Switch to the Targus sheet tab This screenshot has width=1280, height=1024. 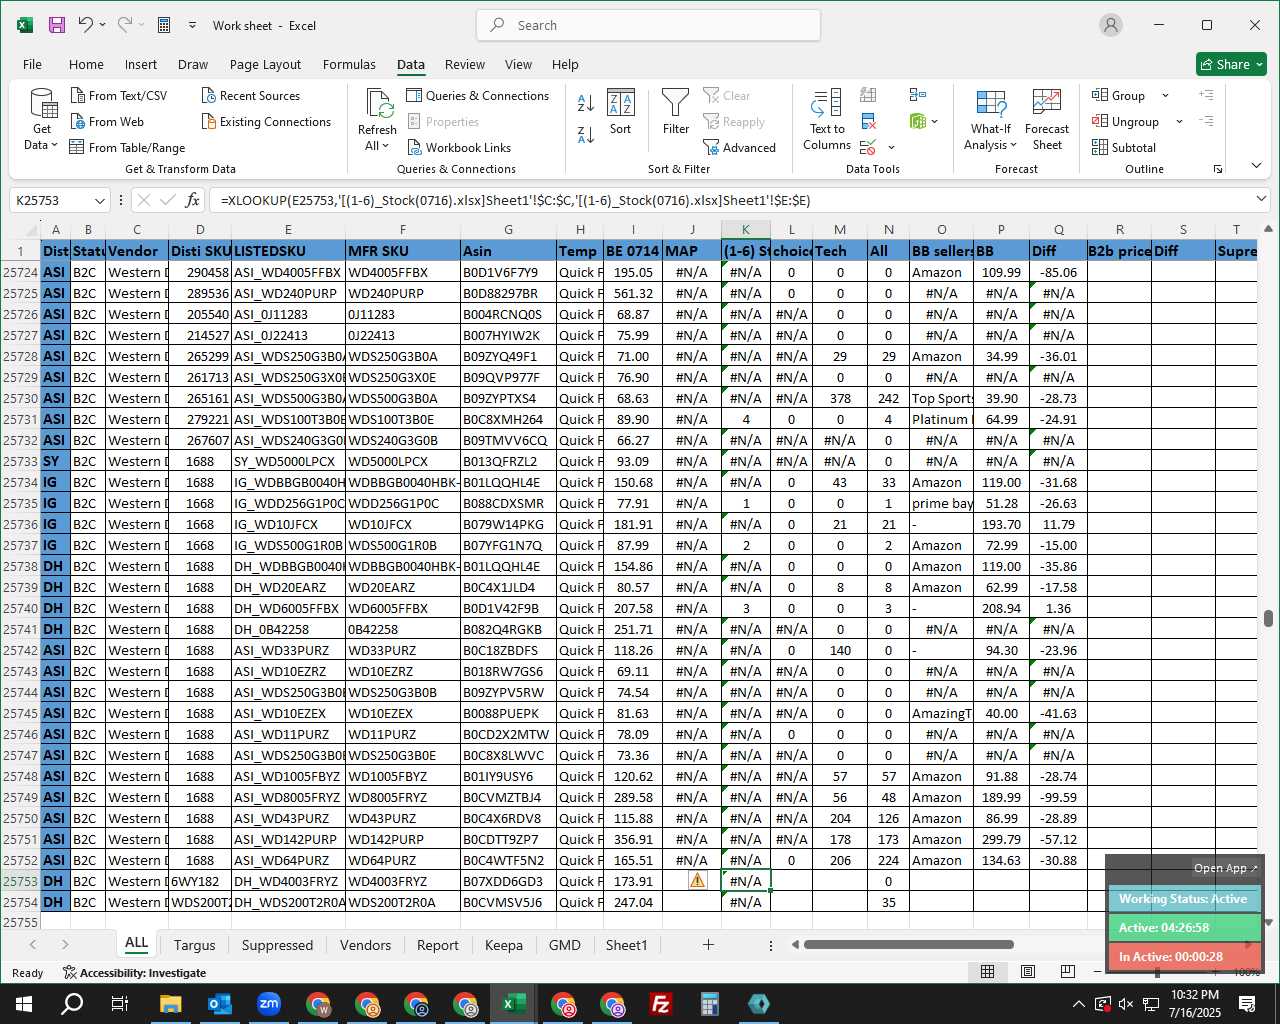click(x=194, y=945)
